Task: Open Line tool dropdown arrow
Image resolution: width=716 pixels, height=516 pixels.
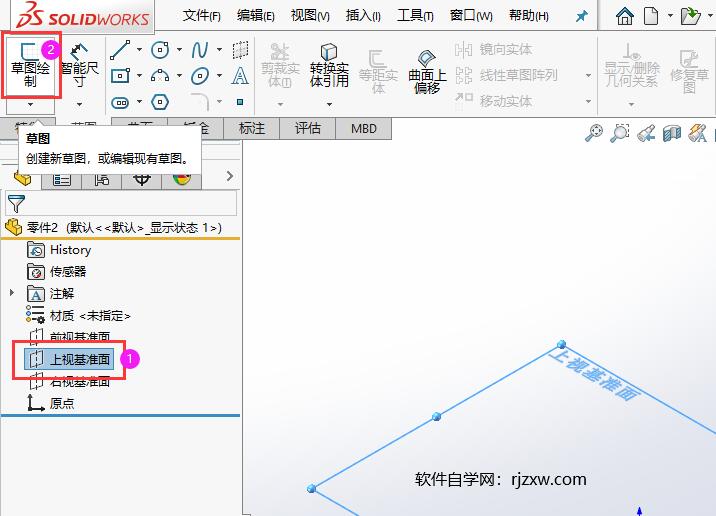Action: tap(139, 49)
